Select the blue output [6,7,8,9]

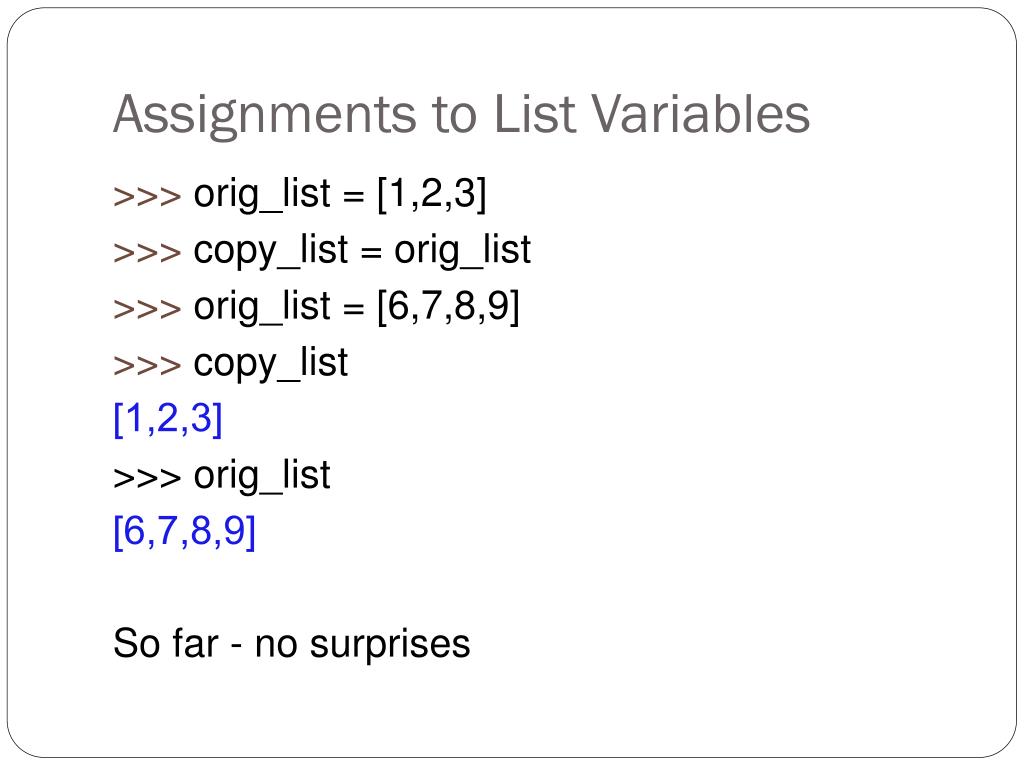184,532
